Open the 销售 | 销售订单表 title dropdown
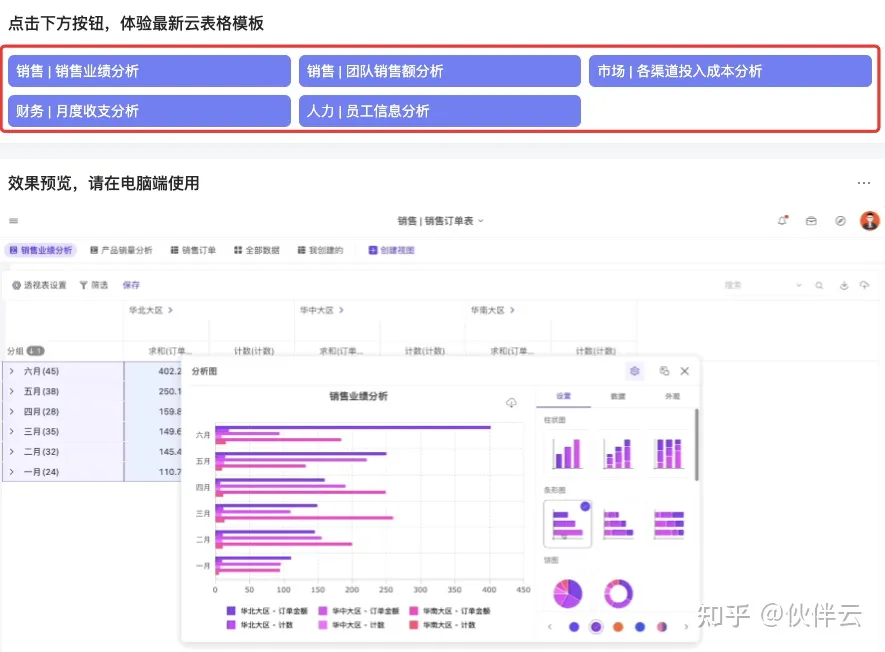Image resolution: width=885 pixels, height=652 pixels. click(x=440, y=221)
